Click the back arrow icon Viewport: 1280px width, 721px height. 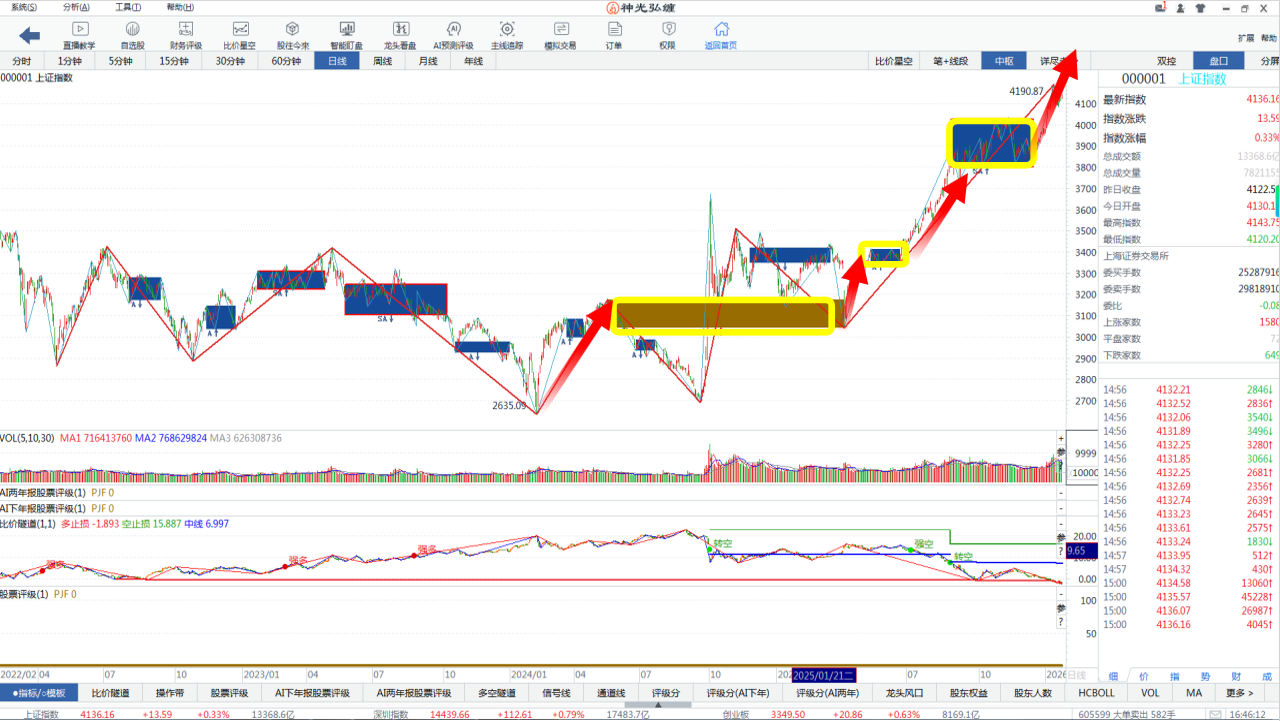click(x=30, y=36)
